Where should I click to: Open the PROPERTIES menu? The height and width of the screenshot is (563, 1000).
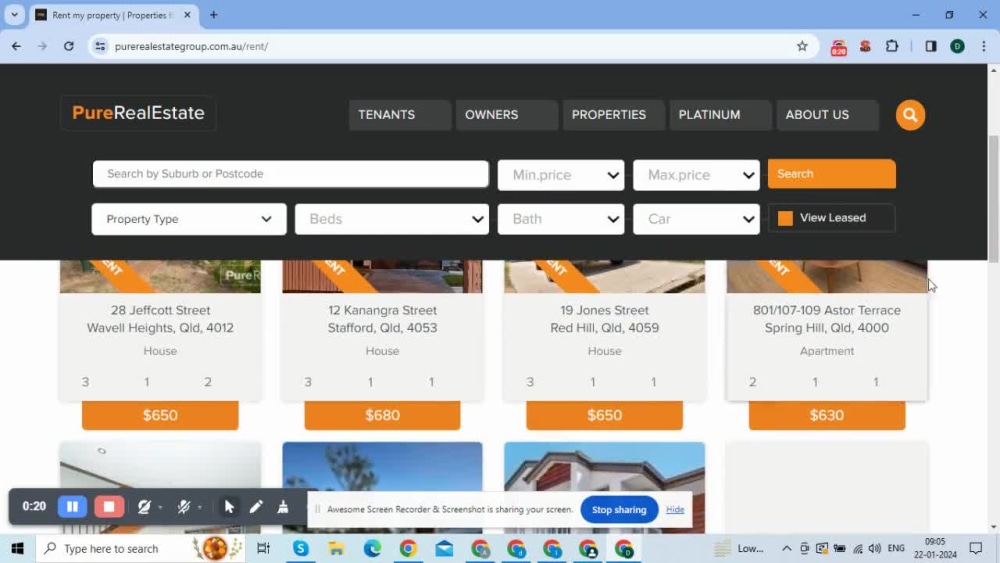tap(613, 115)
